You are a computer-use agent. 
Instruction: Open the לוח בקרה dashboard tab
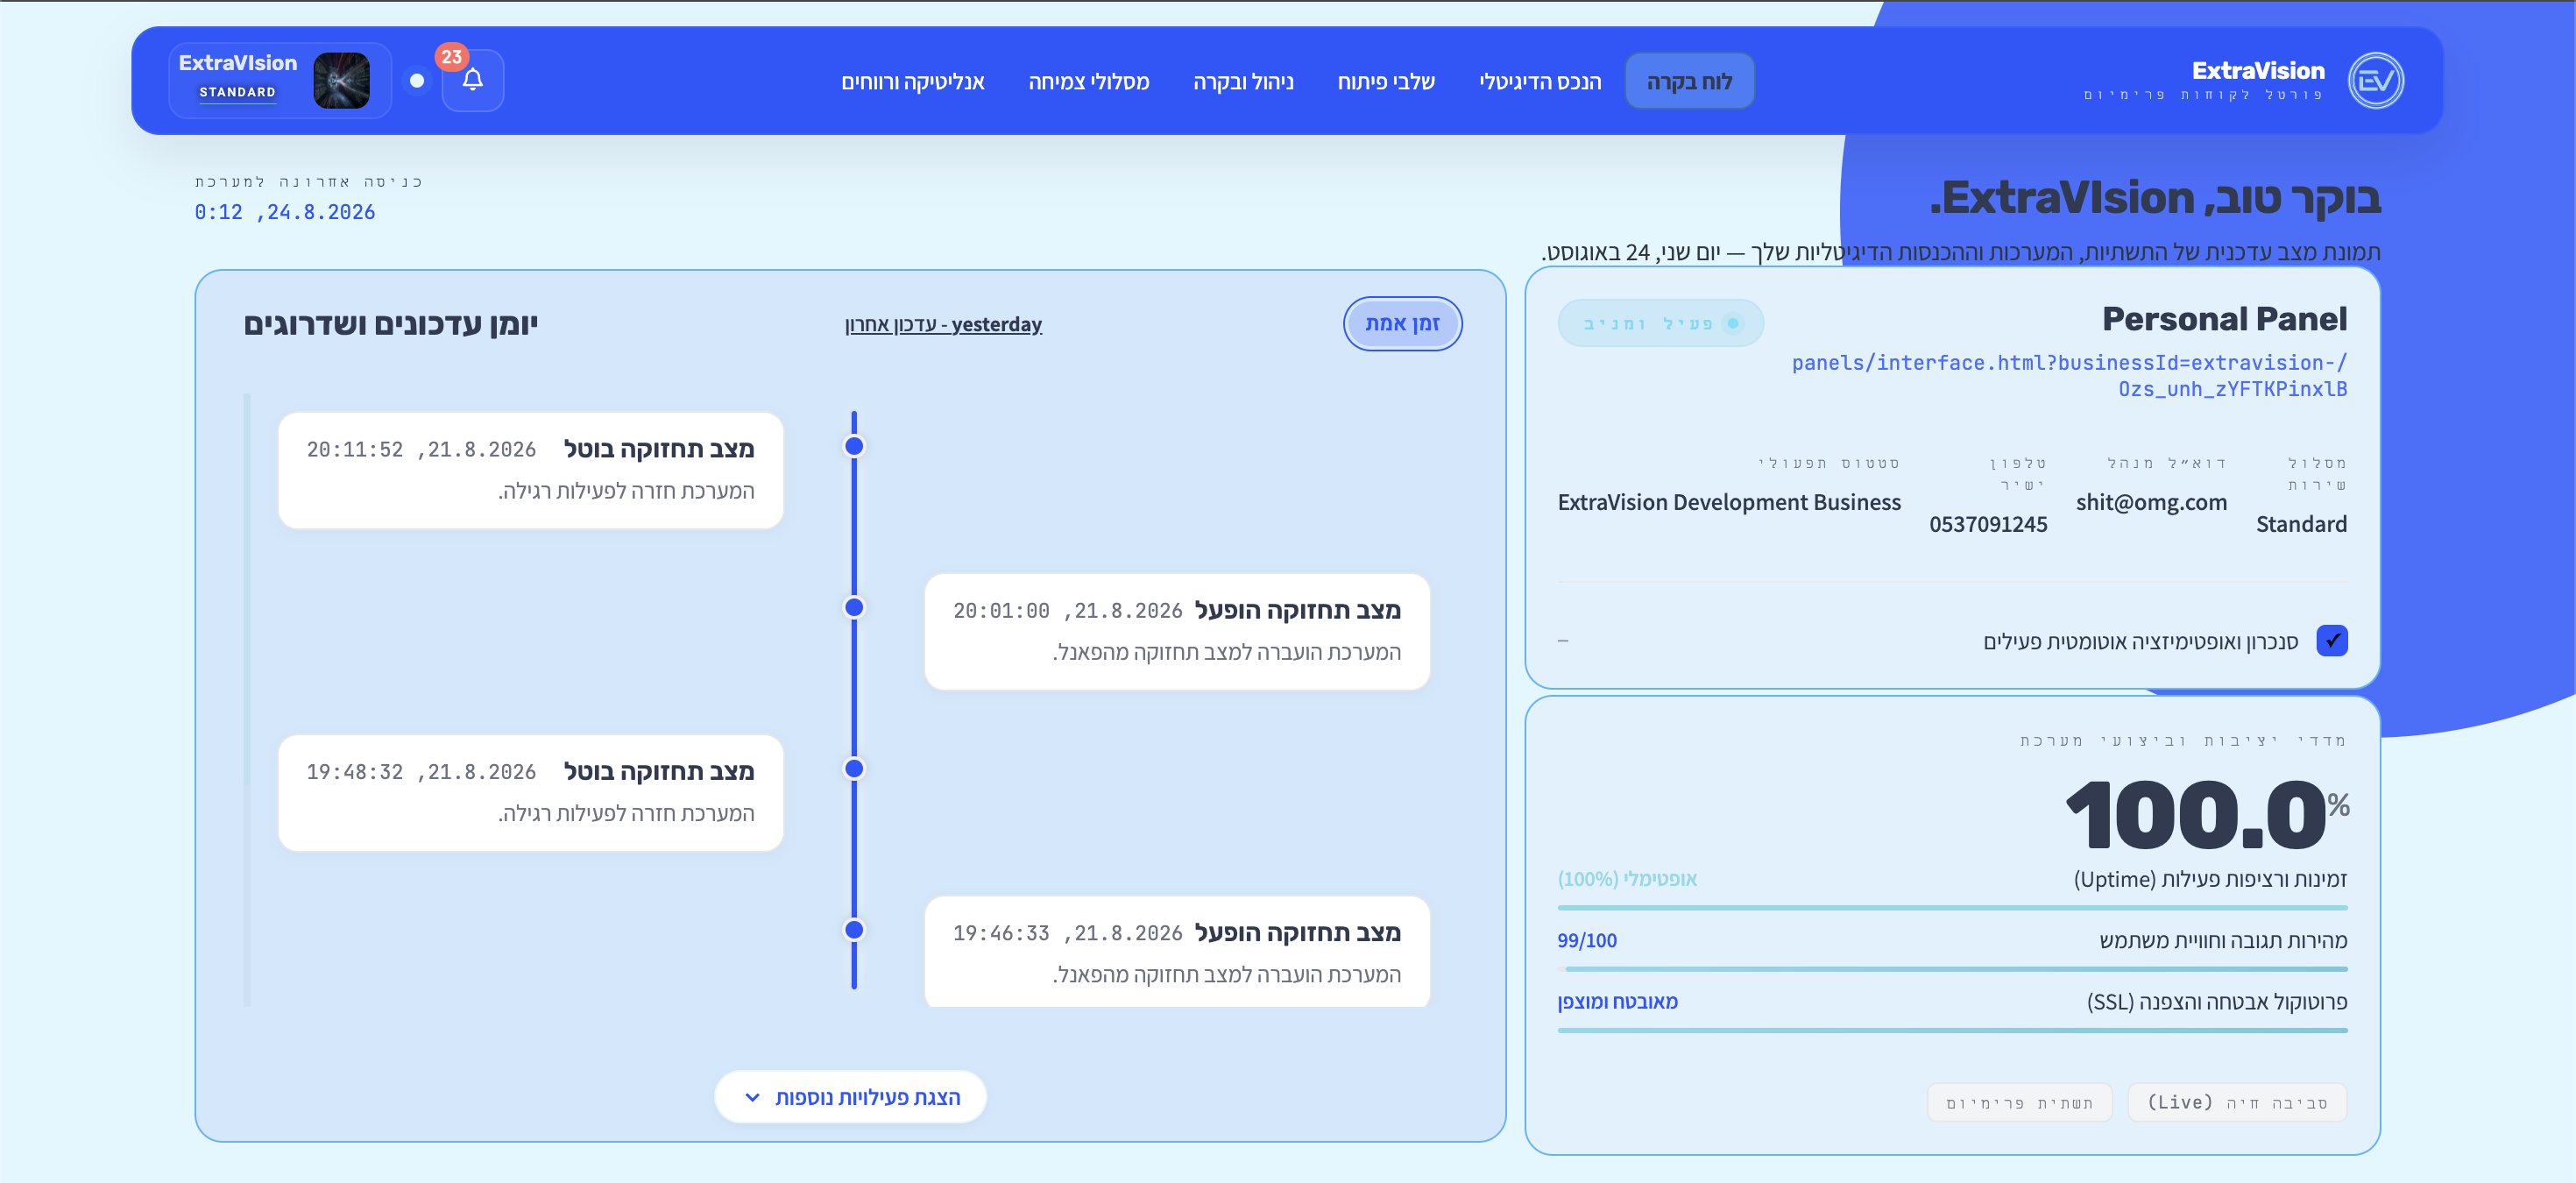pyautogui.click(x=1689, y=81)
